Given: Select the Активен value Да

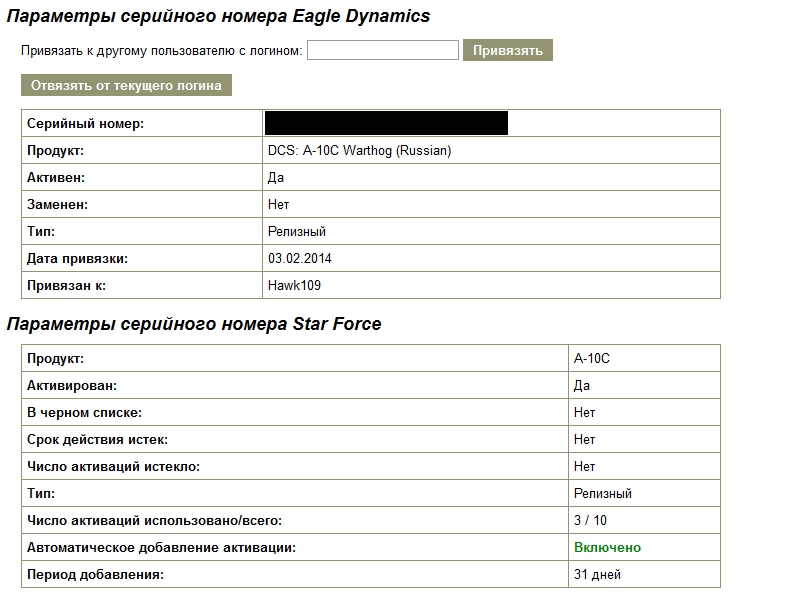Looking at the screenshot, I should (x=276, y=178).
